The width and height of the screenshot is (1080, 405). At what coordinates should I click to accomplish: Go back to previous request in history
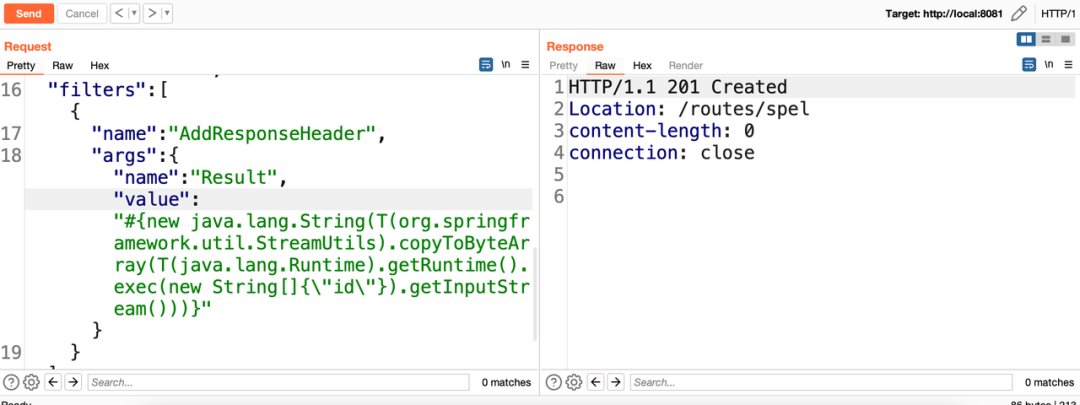point(120,13)
